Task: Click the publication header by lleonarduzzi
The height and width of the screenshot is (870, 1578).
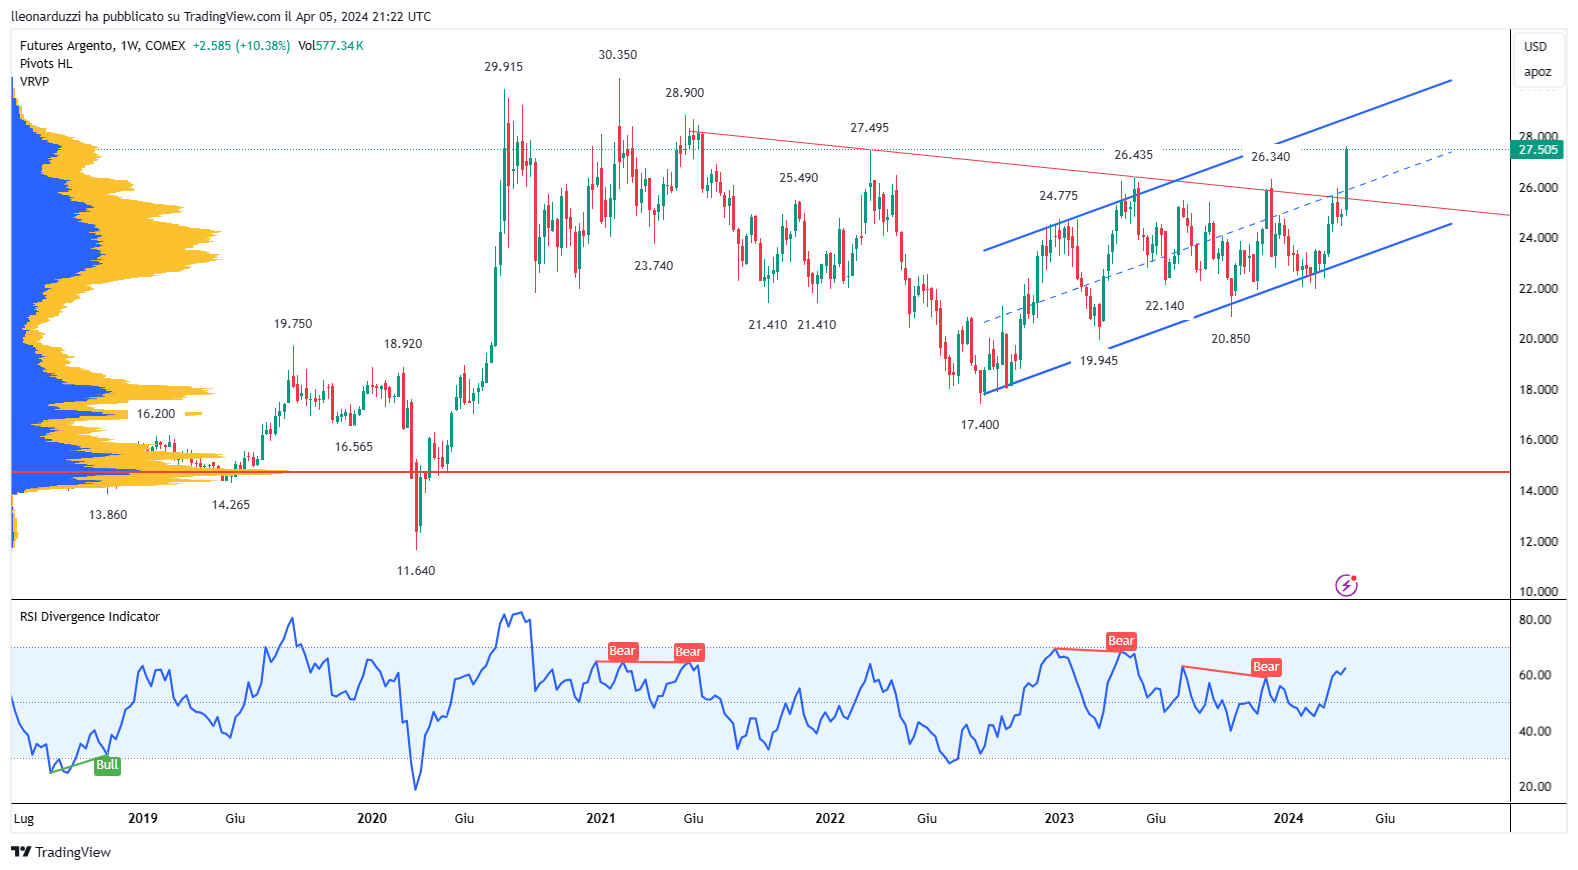Action: pyautogui.click(x=221, y=16)
